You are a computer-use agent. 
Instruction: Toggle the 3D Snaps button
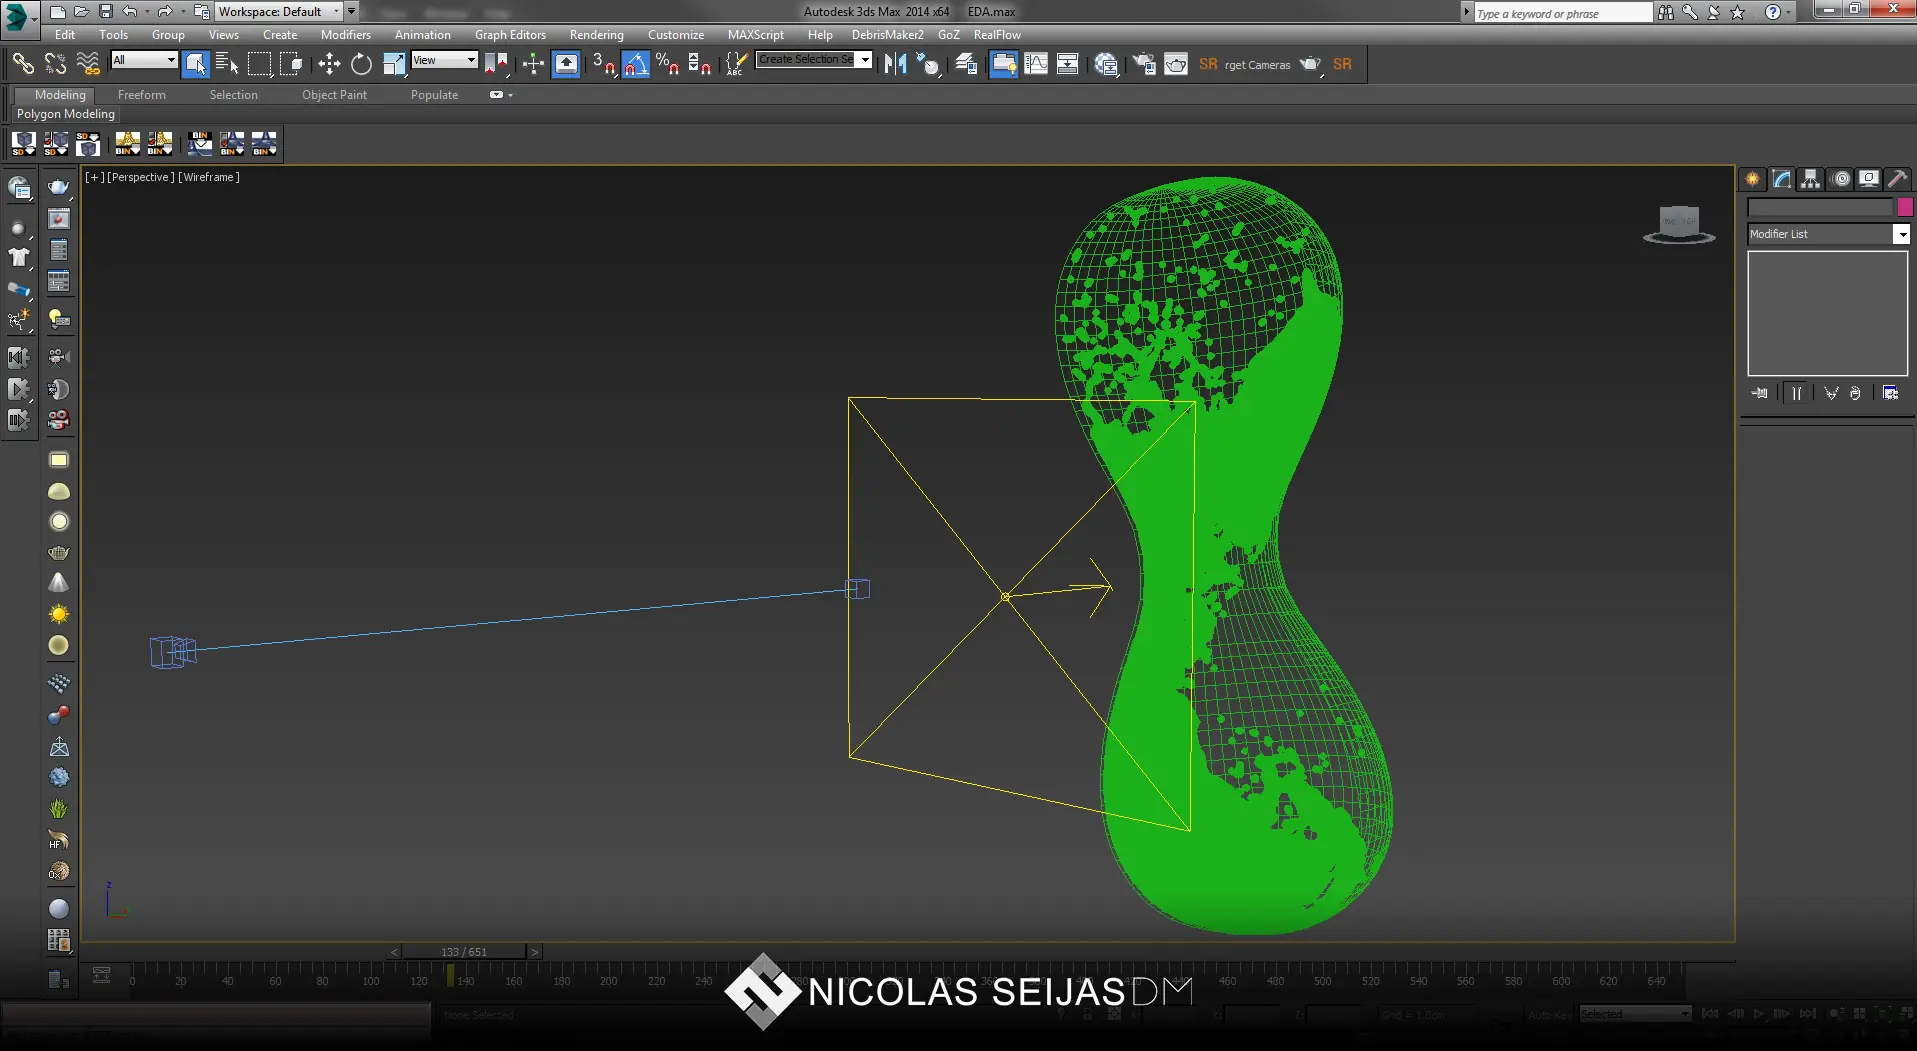(602, 65)
